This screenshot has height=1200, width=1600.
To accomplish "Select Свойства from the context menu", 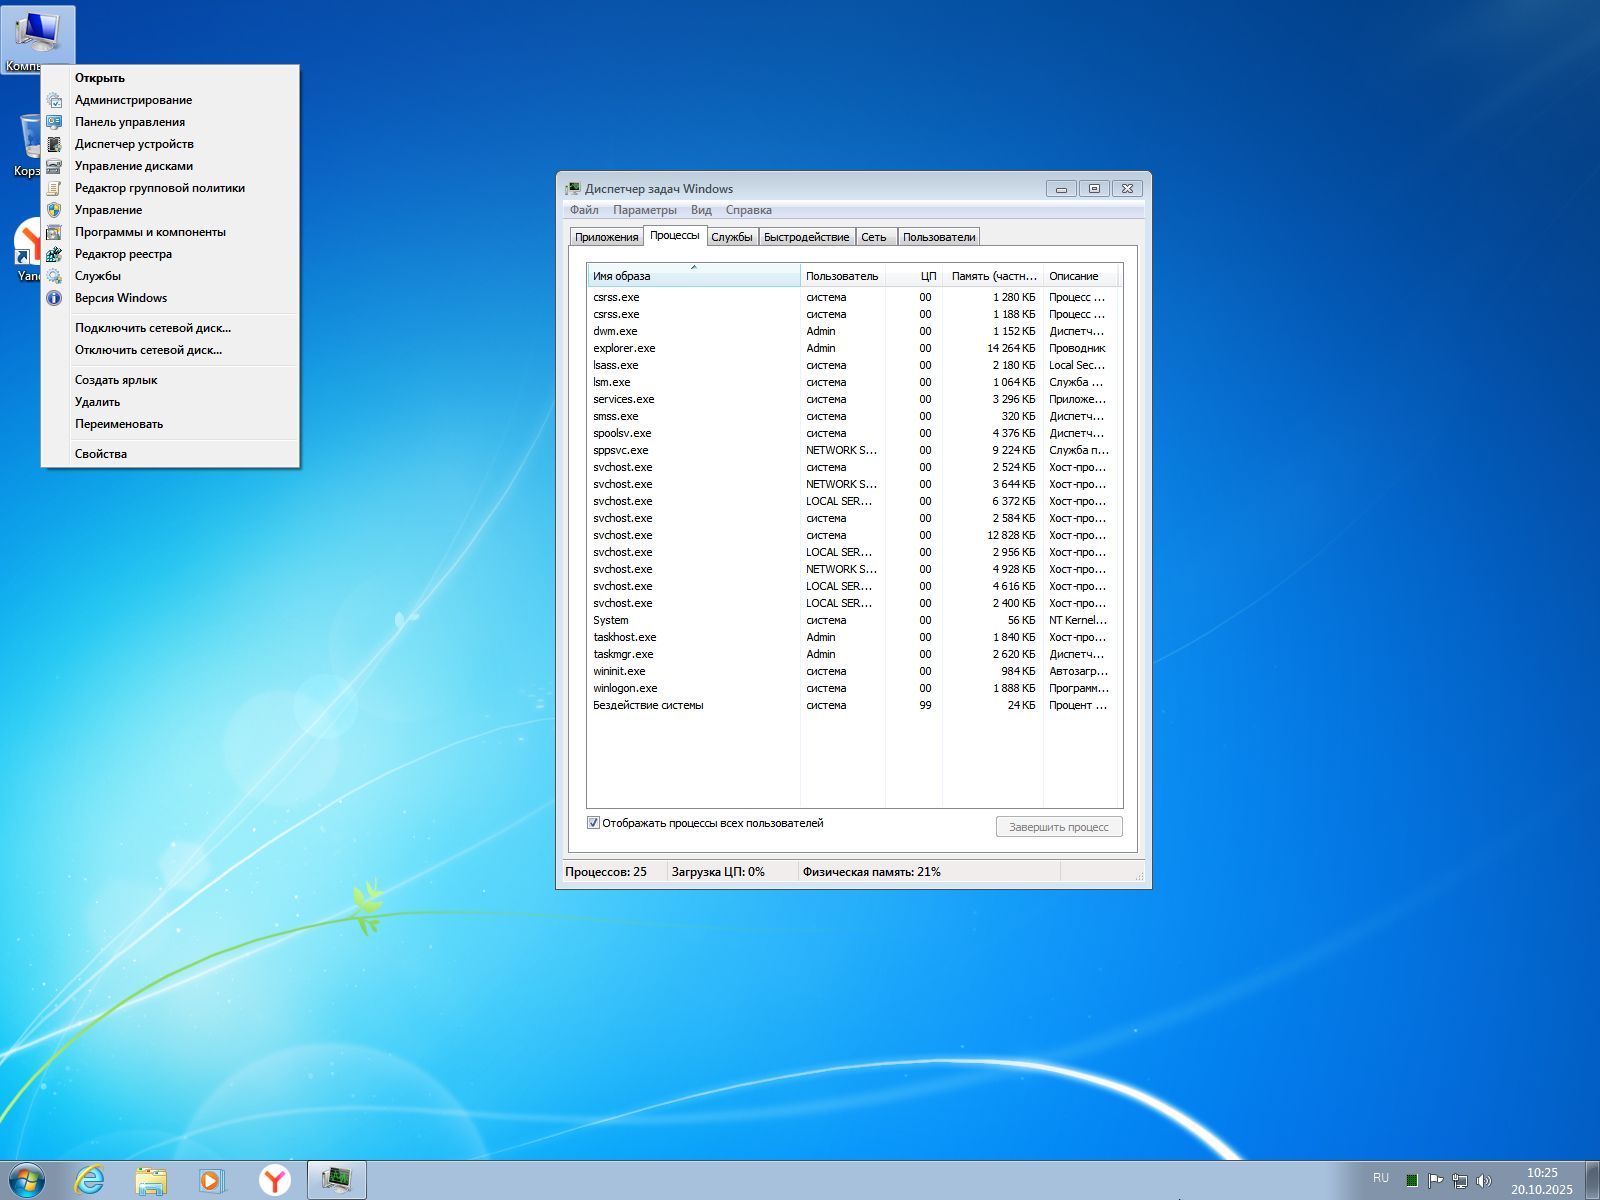I will (x=101, y=454).
